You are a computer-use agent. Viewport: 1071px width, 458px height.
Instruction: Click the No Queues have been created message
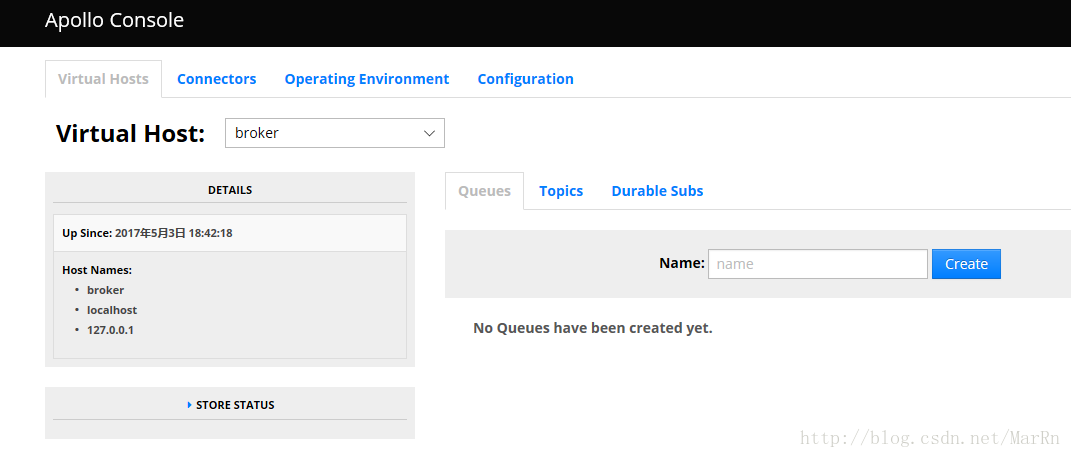pyautogui.click(x=593, y=328)
